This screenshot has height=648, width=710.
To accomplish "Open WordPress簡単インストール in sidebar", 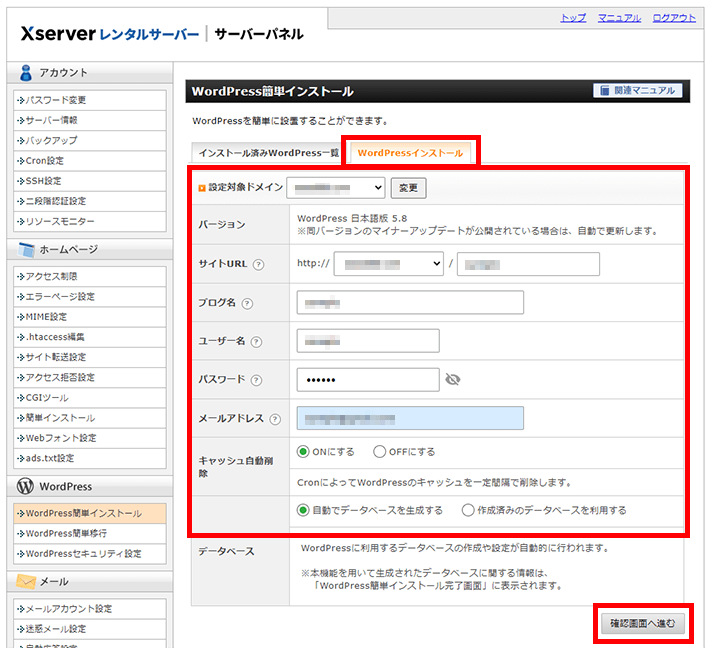I will click(x=90, y=514).
